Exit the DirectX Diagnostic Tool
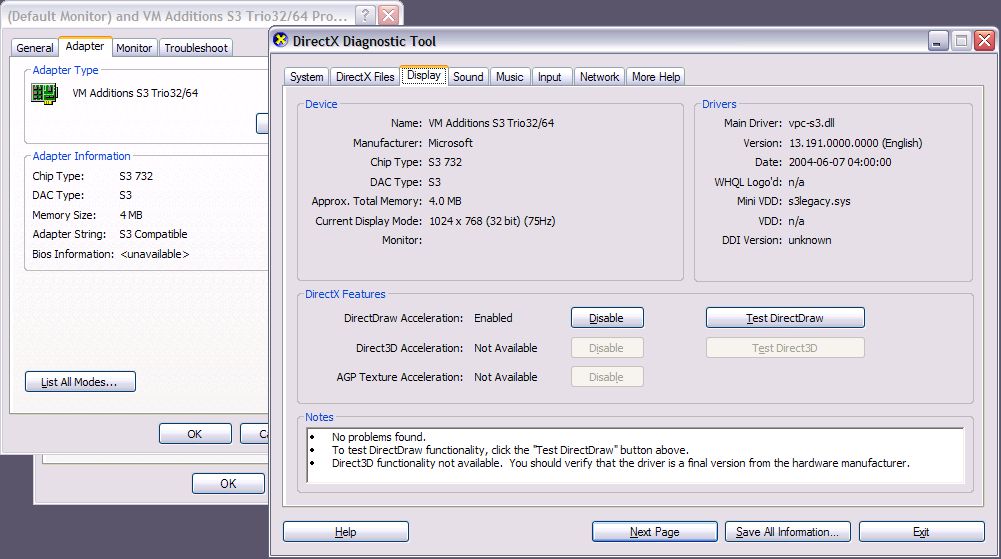This screenshot has width=1001, height=559. pos(921,532)
